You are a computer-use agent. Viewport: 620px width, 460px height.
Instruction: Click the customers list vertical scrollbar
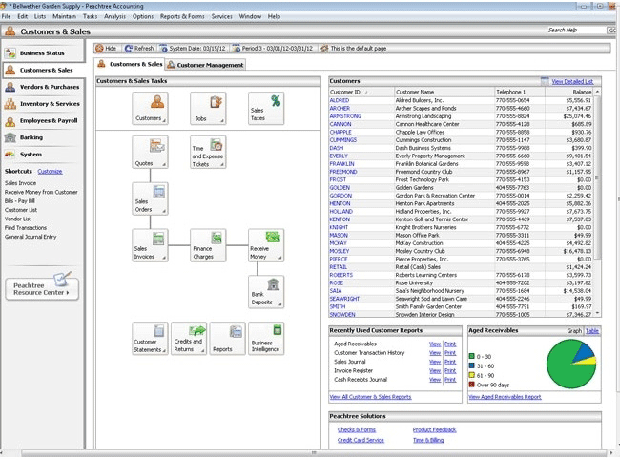pyautogui.click(x=597, y=203)
